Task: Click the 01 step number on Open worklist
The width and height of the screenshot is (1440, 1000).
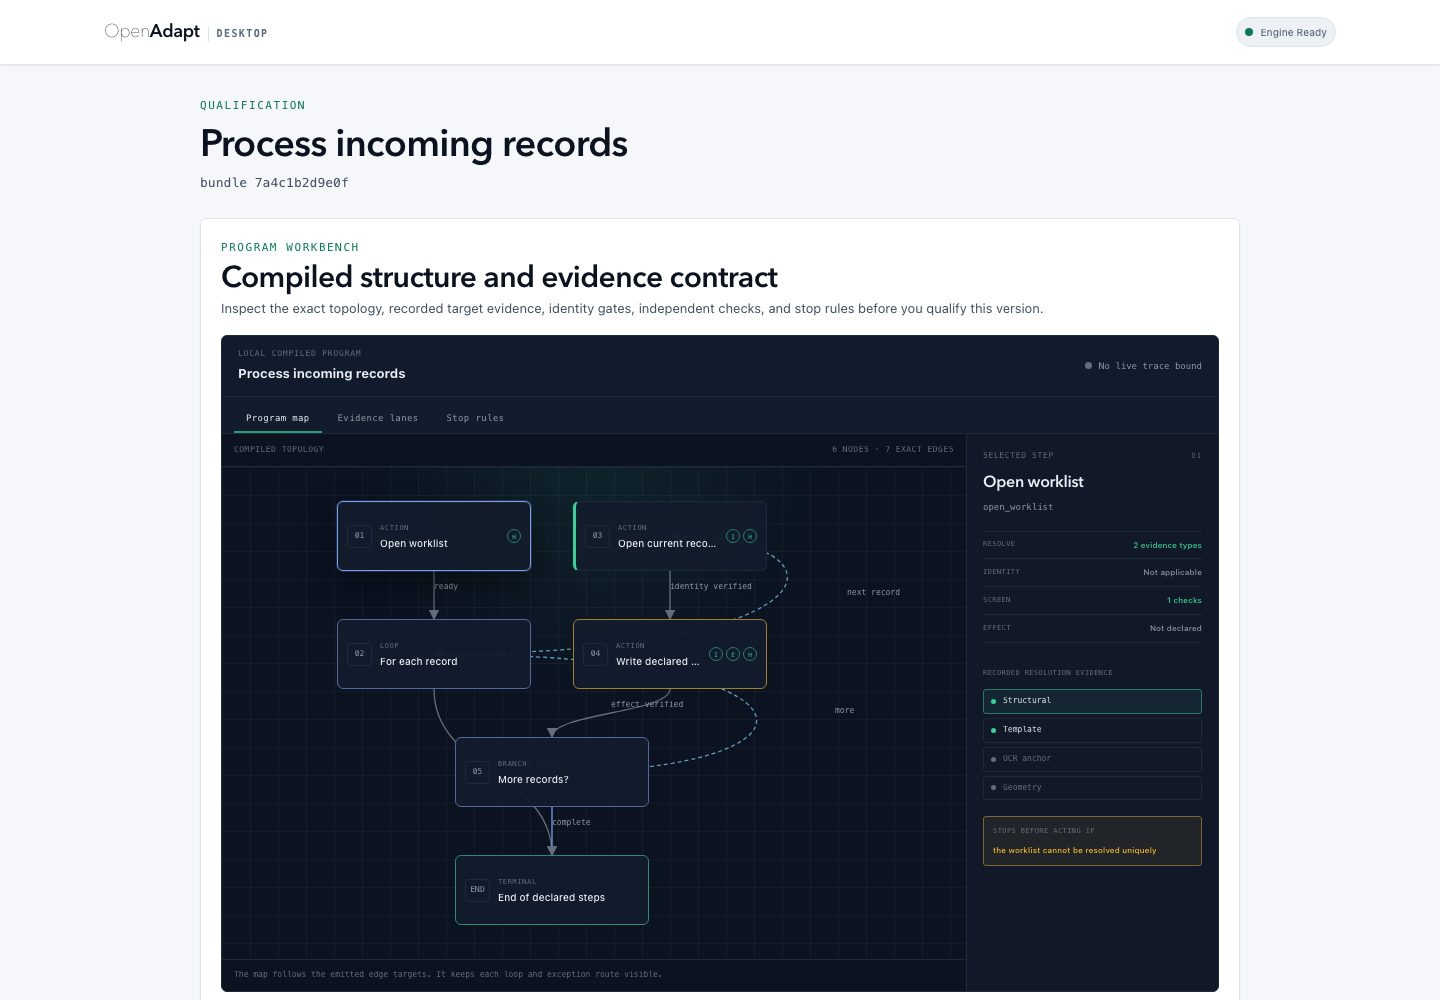Action: (360, 536)
